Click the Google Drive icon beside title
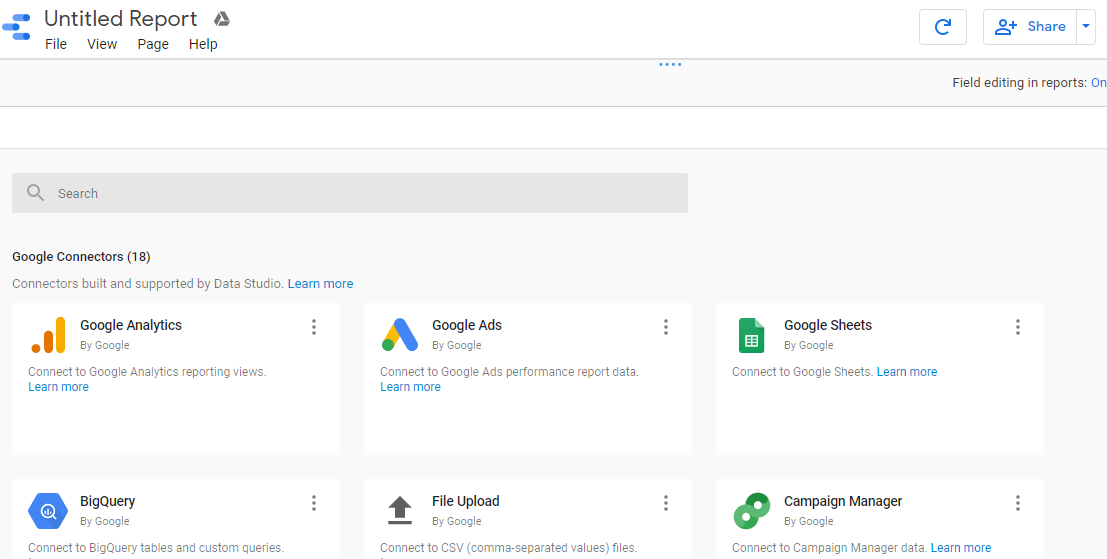This screenshot has height=559, width=1107. pyautogui.click(x=222, y=19)
